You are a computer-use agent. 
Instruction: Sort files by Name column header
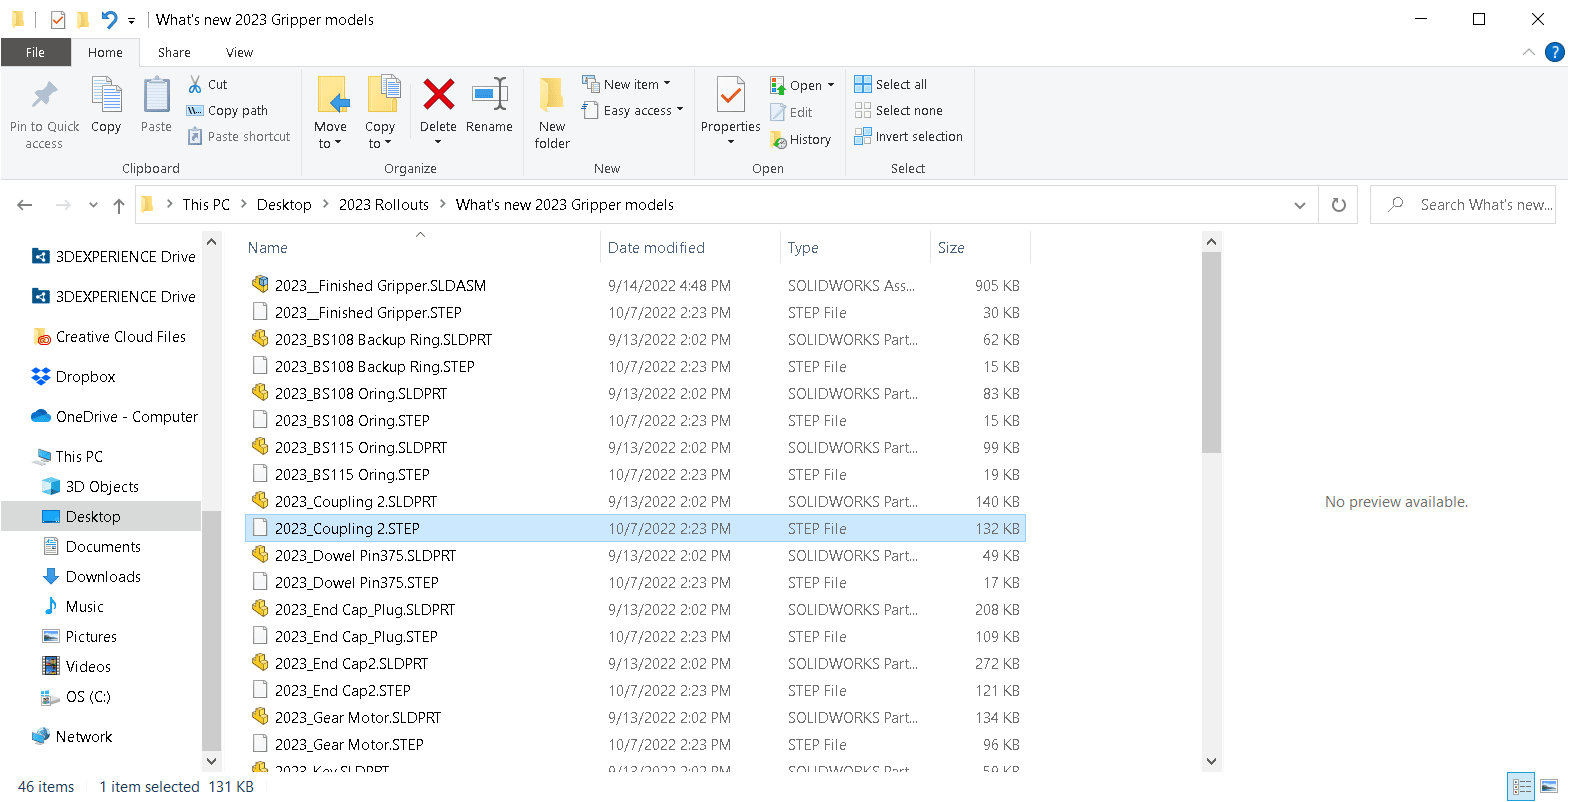[421, 248]
